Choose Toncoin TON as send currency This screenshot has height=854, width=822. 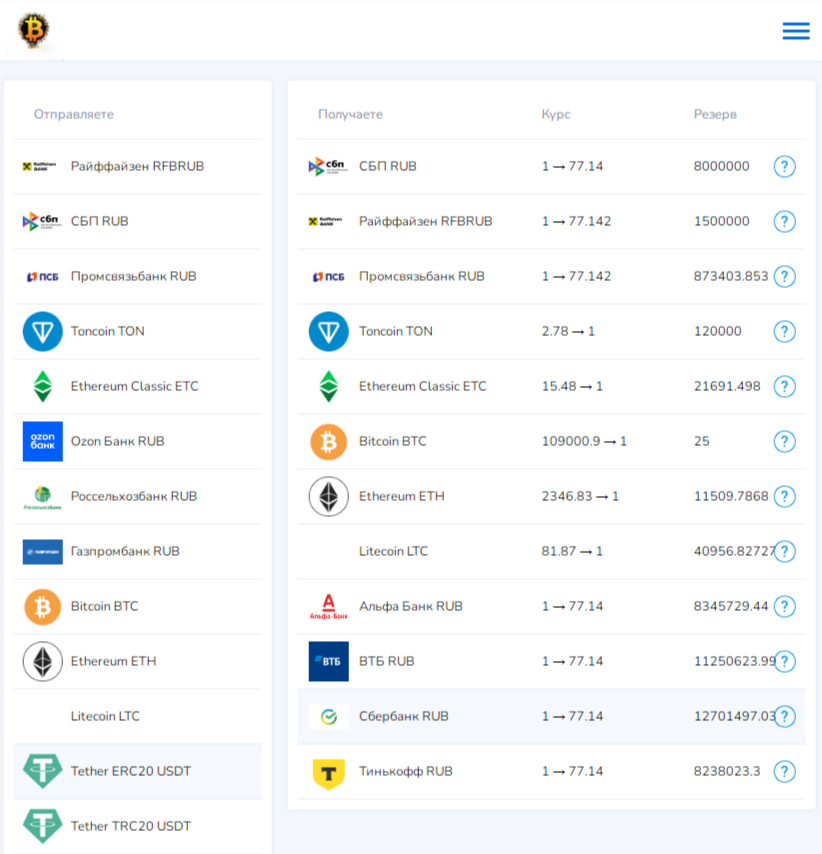(137, 331)
